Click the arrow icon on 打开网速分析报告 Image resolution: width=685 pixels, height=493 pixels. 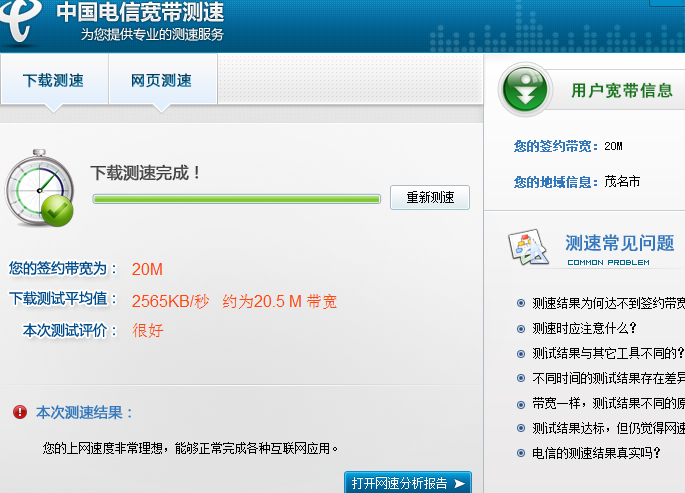pos(459,484)
